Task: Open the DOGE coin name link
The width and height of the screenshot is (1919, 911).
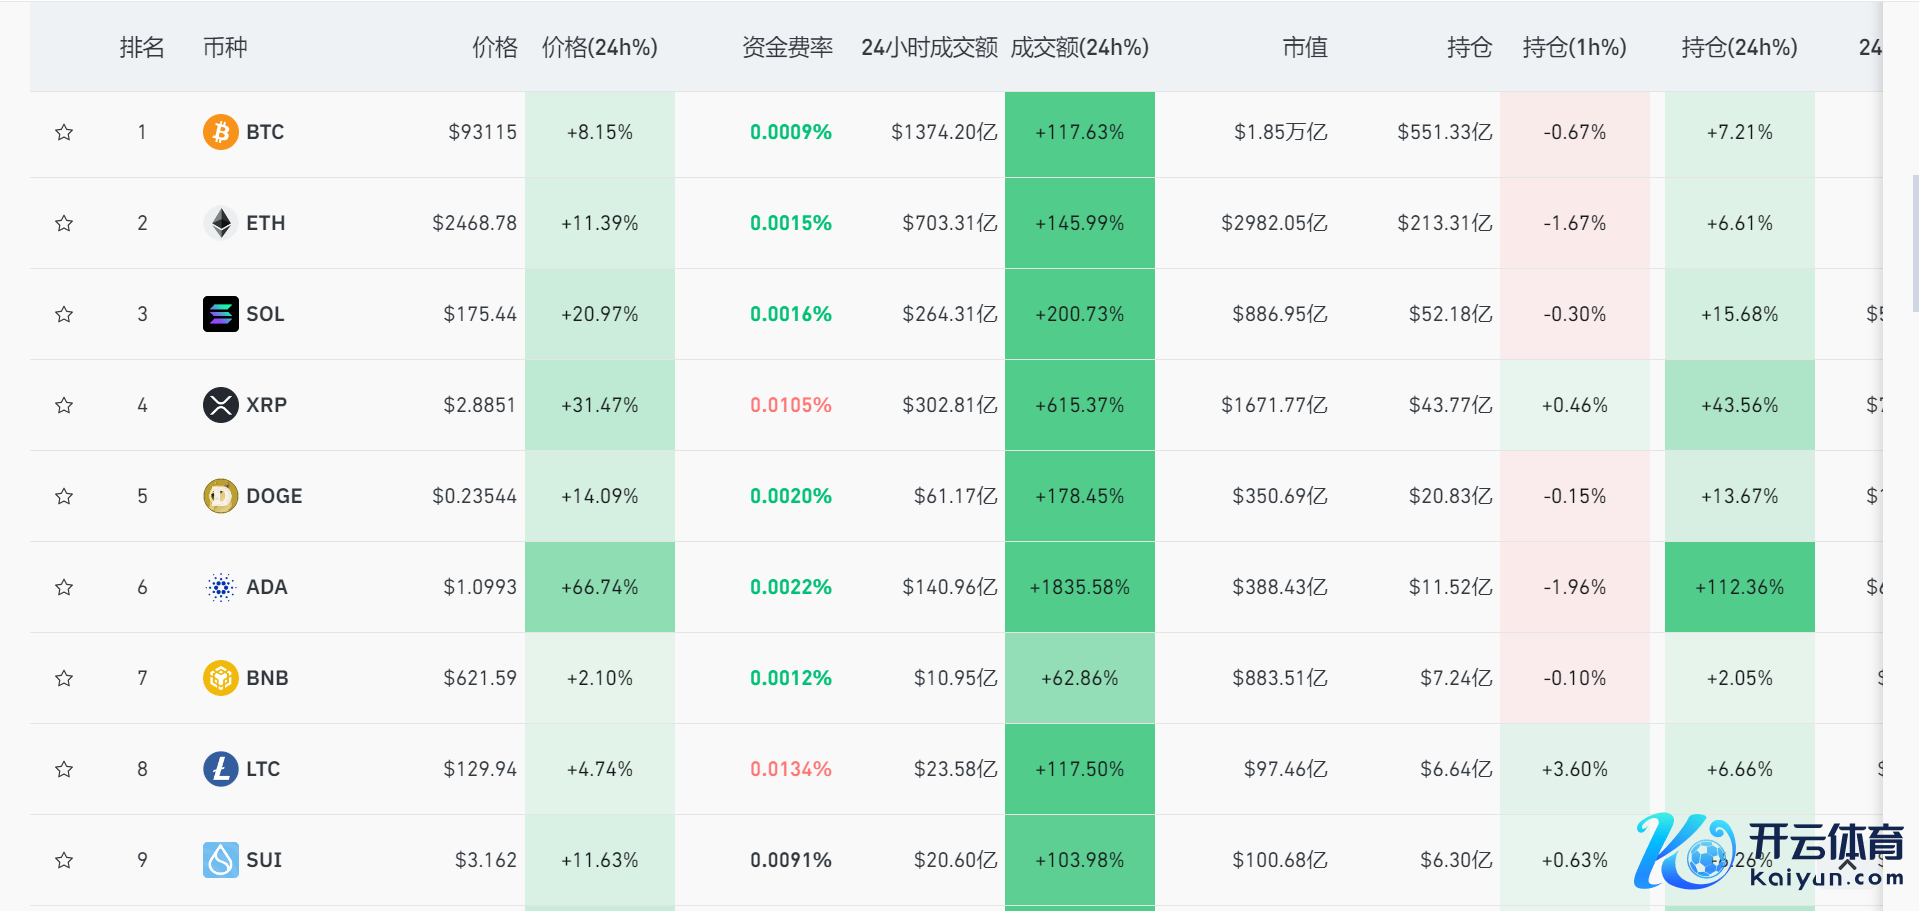Action: [x=274, y=496]
